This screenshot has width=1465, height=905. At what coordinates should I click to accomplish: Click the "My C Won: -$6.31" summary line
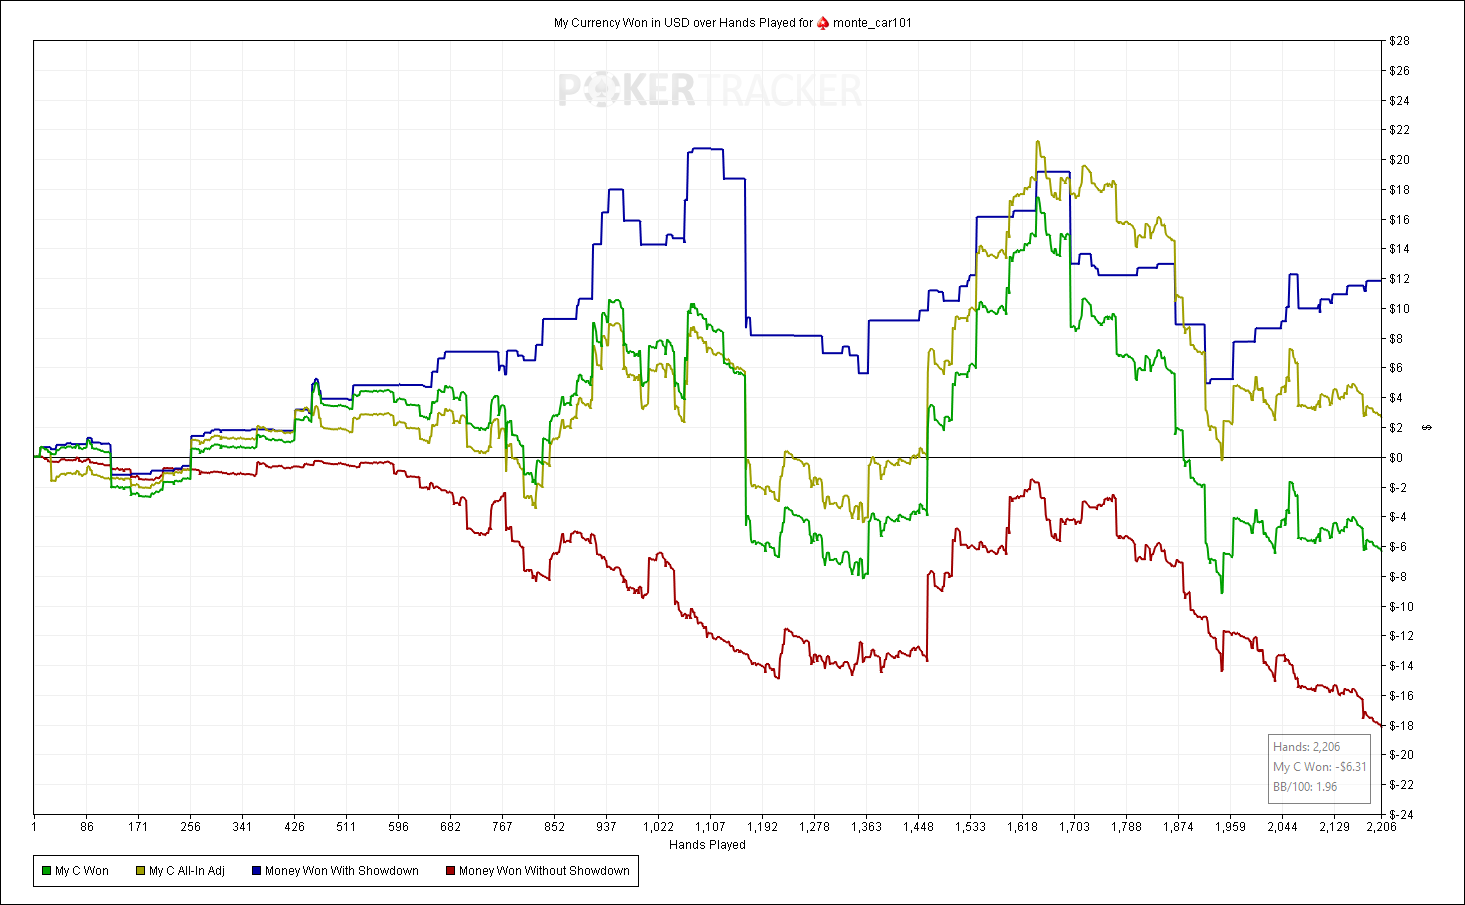point(1319,767)
